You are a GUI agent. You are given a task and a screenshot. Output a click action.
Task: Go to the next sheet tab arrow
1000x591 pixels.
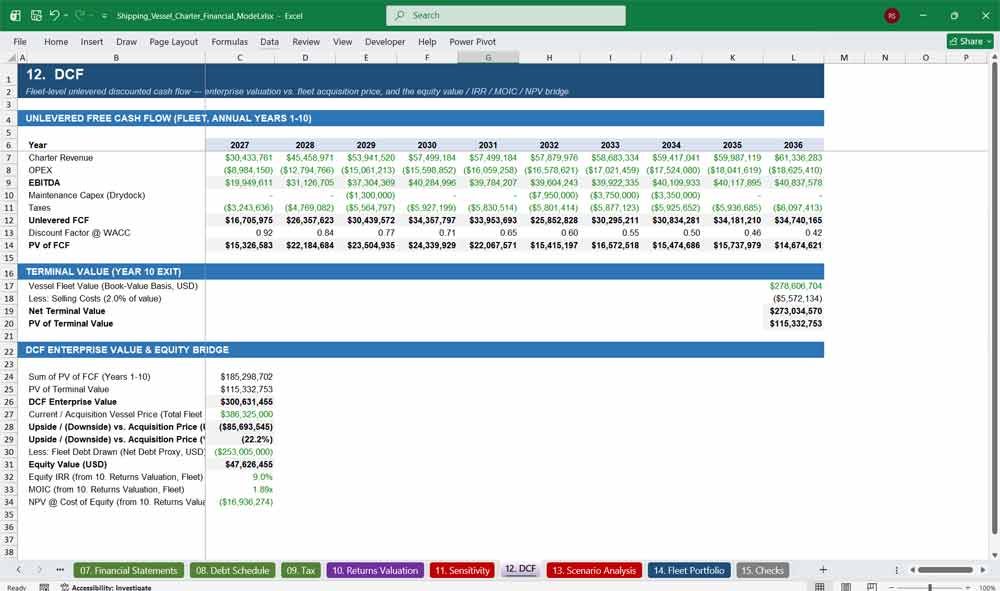click(x=40, y=570)
